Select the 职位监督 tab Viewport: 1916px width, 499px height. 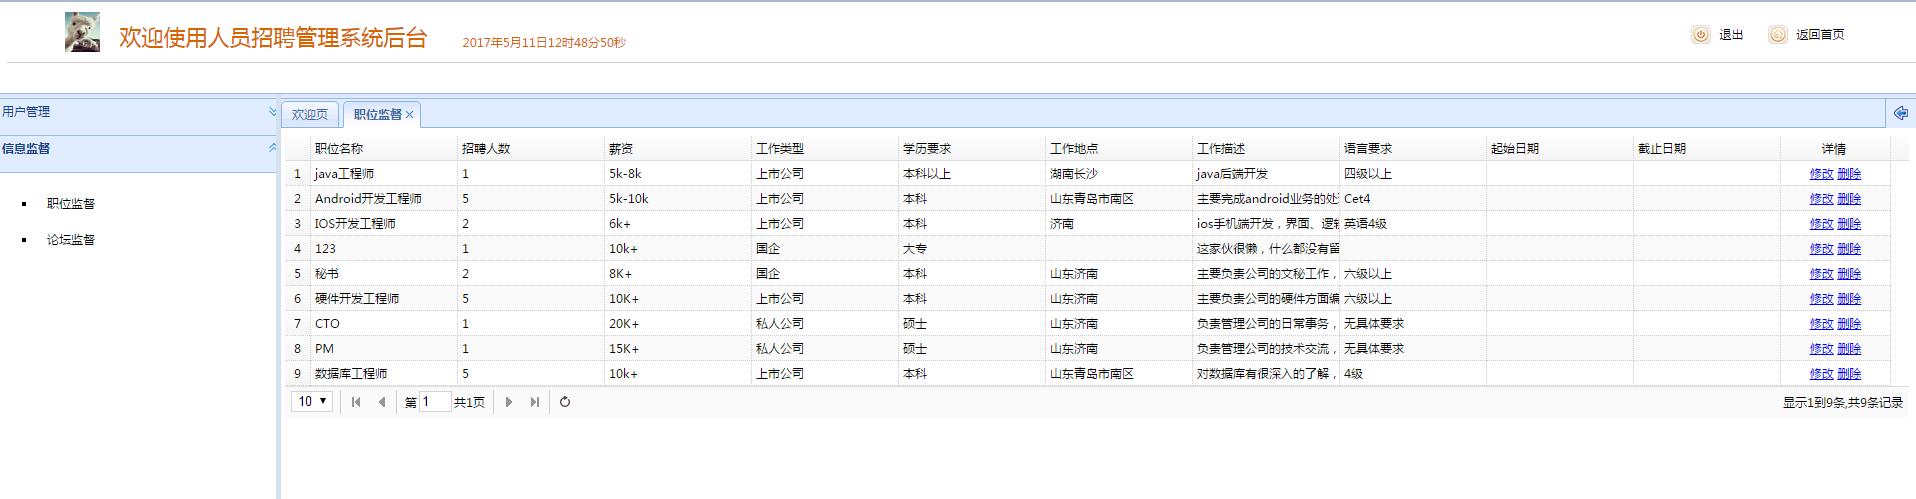[377, 115]
